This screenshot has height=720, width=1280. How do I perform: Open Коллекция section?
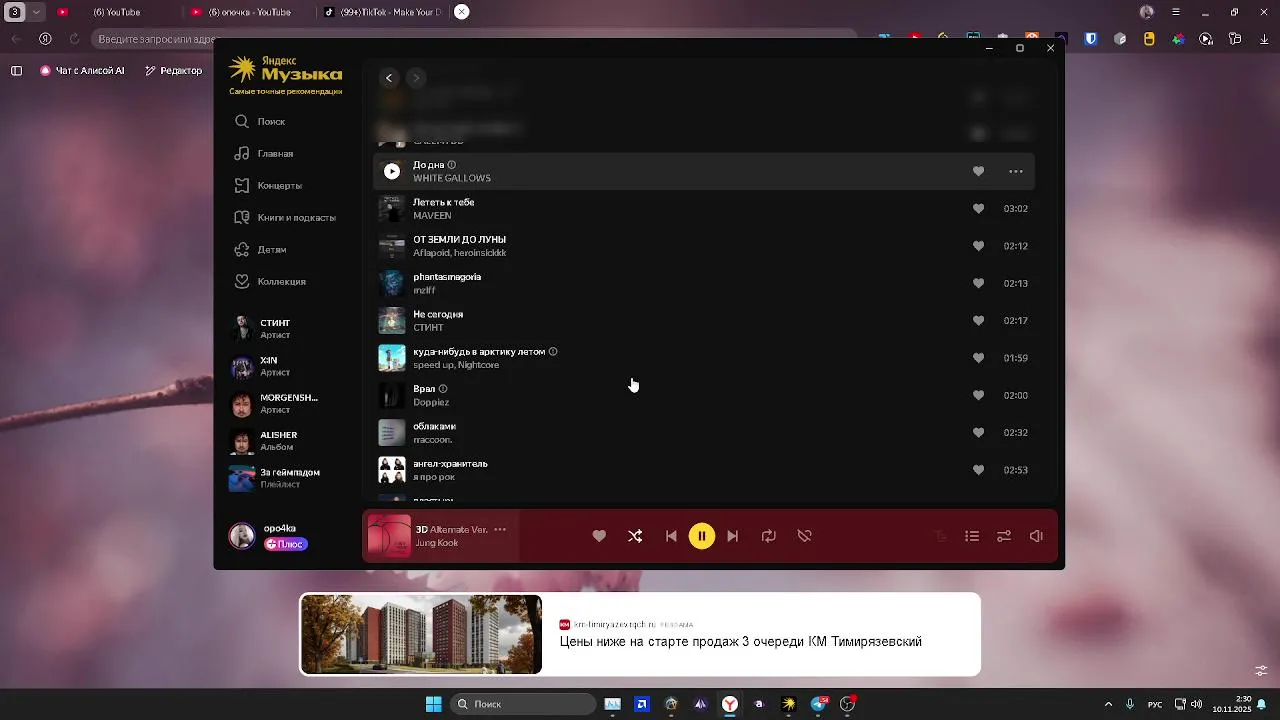click(270, 281)
